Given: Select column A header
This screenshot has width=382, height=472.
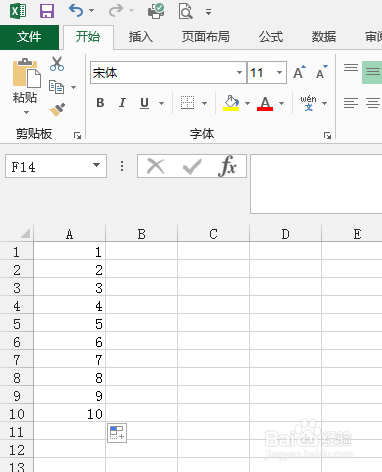Looking at the screenshot, I should (x=69, y=234).
